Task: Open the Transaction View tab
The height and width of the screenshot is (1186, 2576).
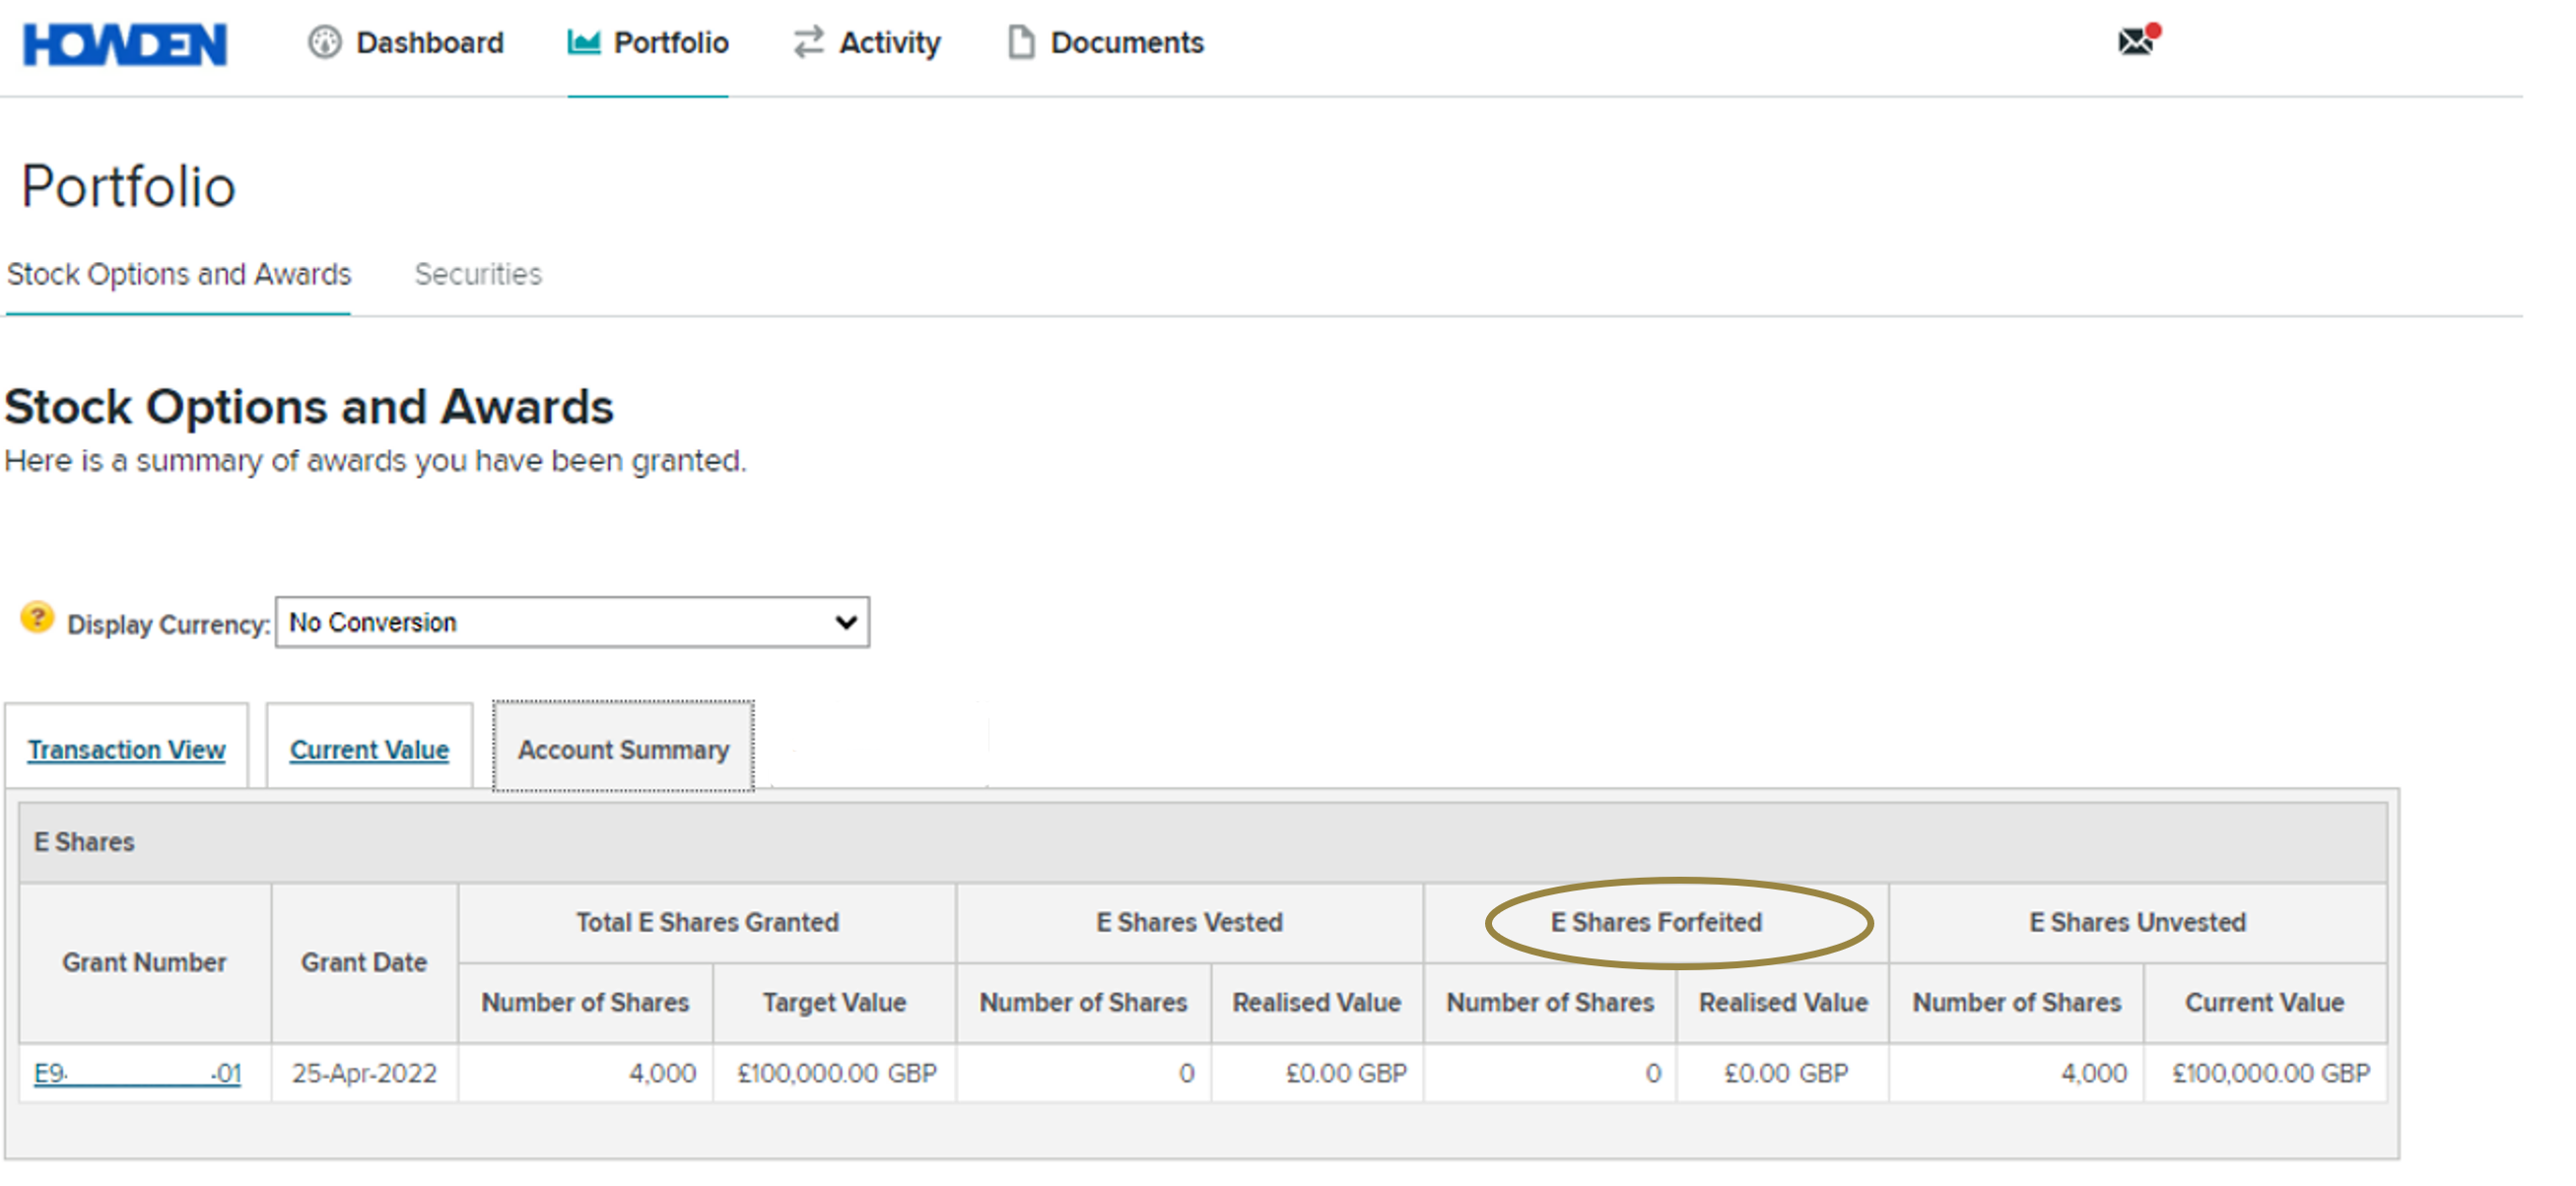Action: pos(126,749)
